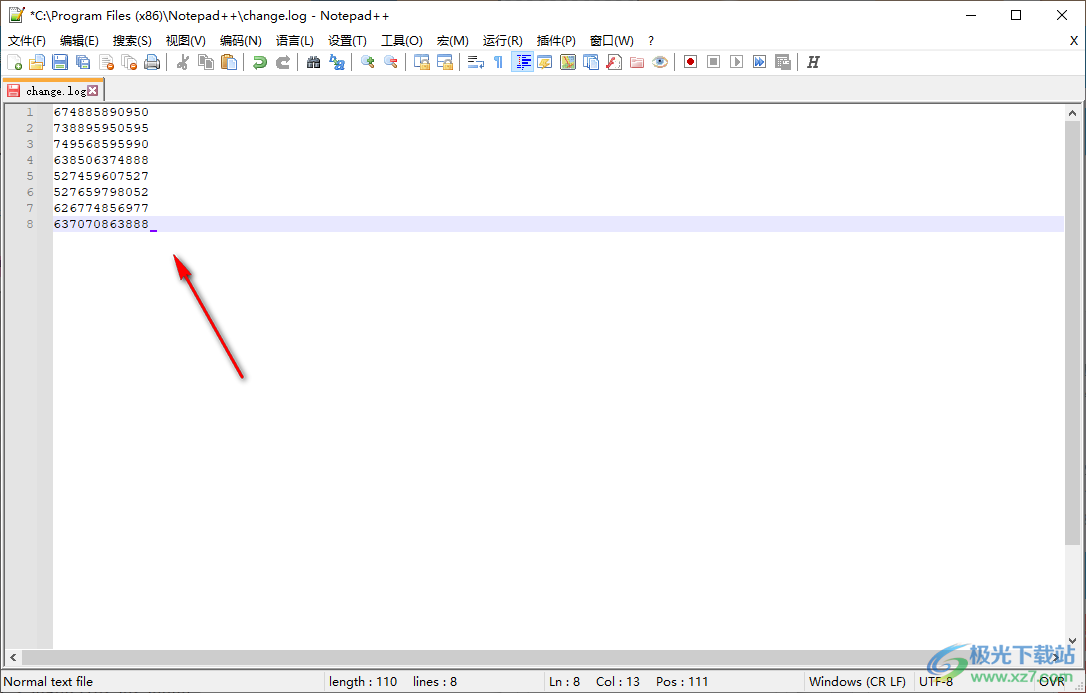Open the Document List panel icon
The width and height of the screenshot is (1086, 693).
click(x=591, y=62)
